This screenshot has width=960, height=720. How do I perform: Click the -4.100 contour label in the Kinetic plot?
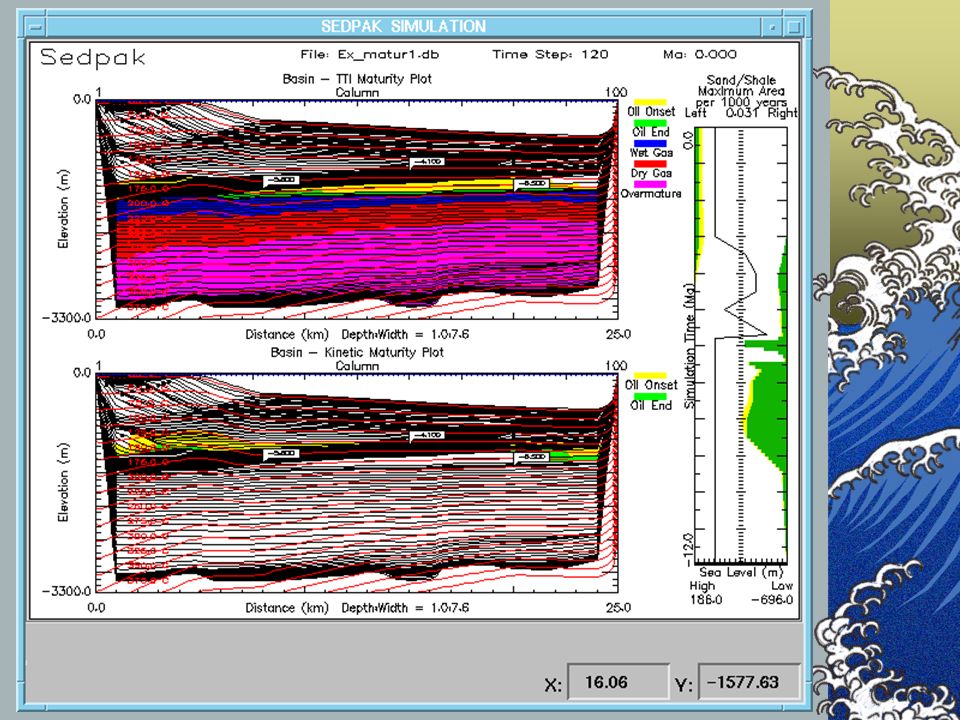click(427, 435)
